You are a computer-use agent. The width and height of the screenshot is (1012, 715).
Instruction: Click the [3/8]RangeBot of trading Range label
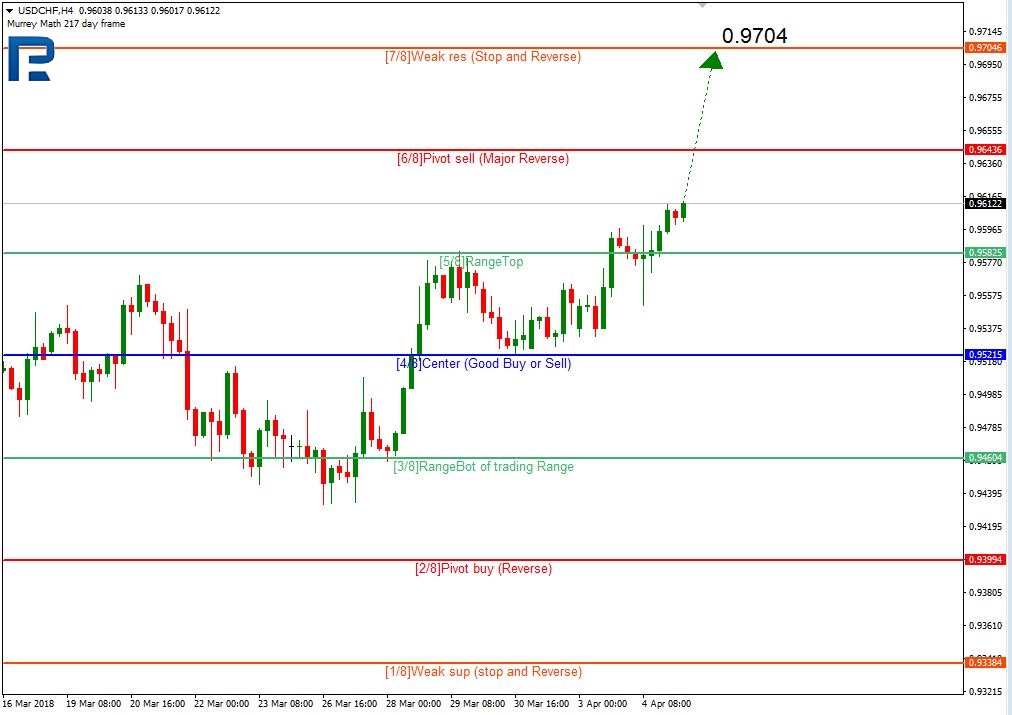483,467
